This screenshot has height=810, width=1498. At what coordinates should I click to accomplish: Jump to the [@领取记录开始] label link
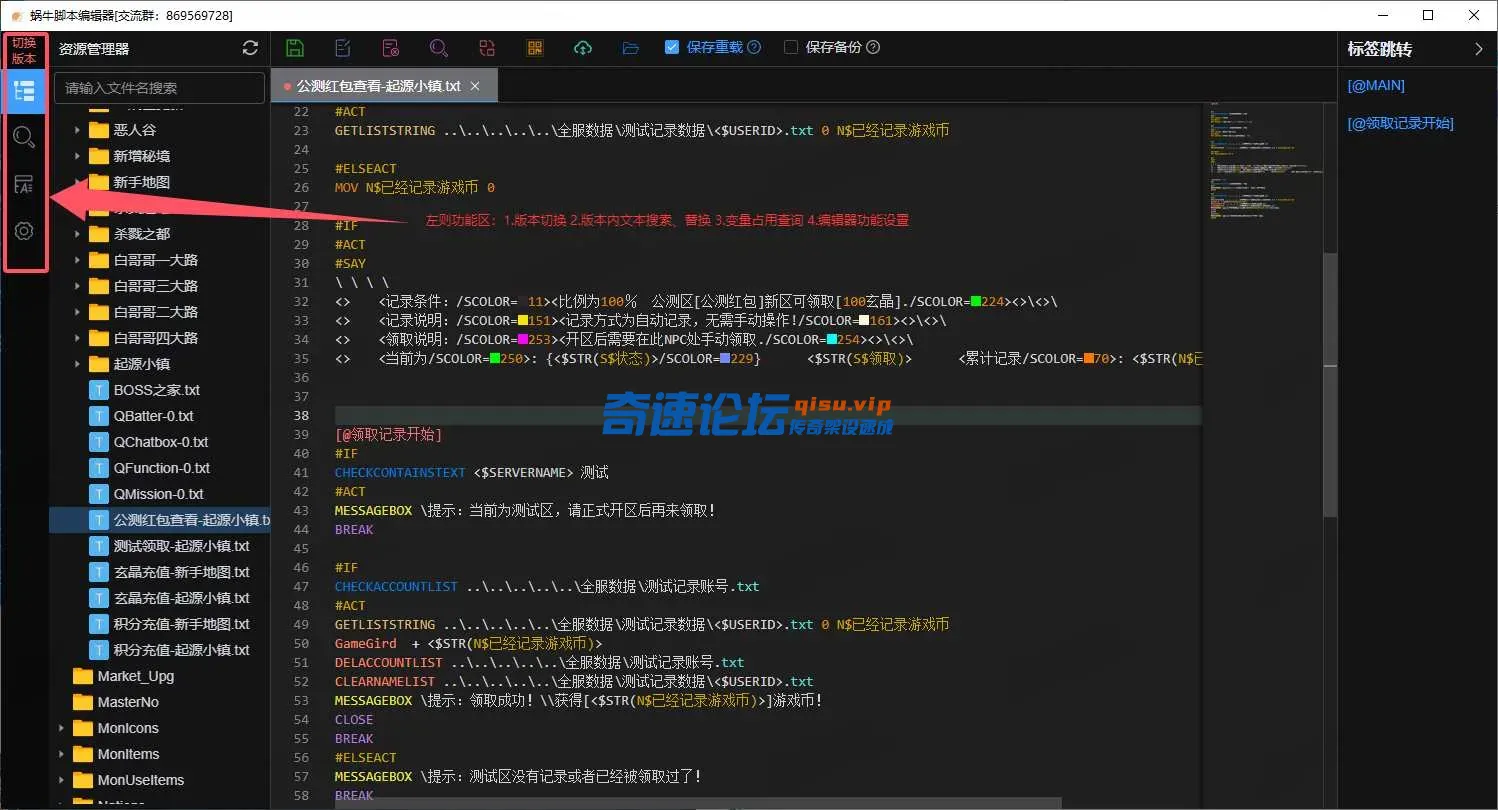[1400, 124]
